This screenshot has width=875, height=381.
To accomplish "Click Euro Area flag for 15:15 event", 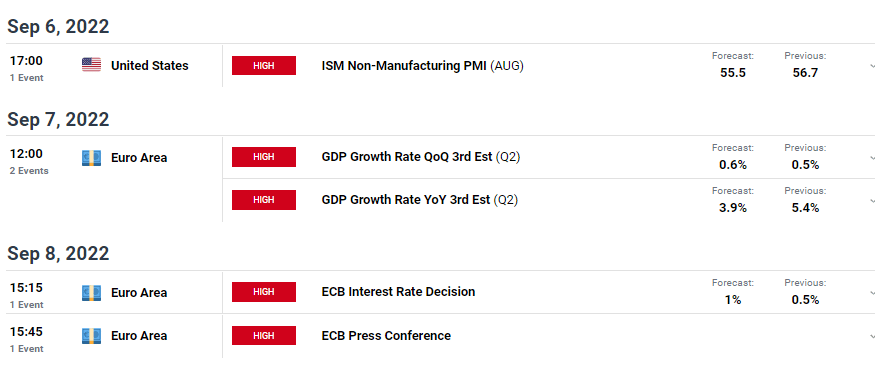I will (92, 292).
